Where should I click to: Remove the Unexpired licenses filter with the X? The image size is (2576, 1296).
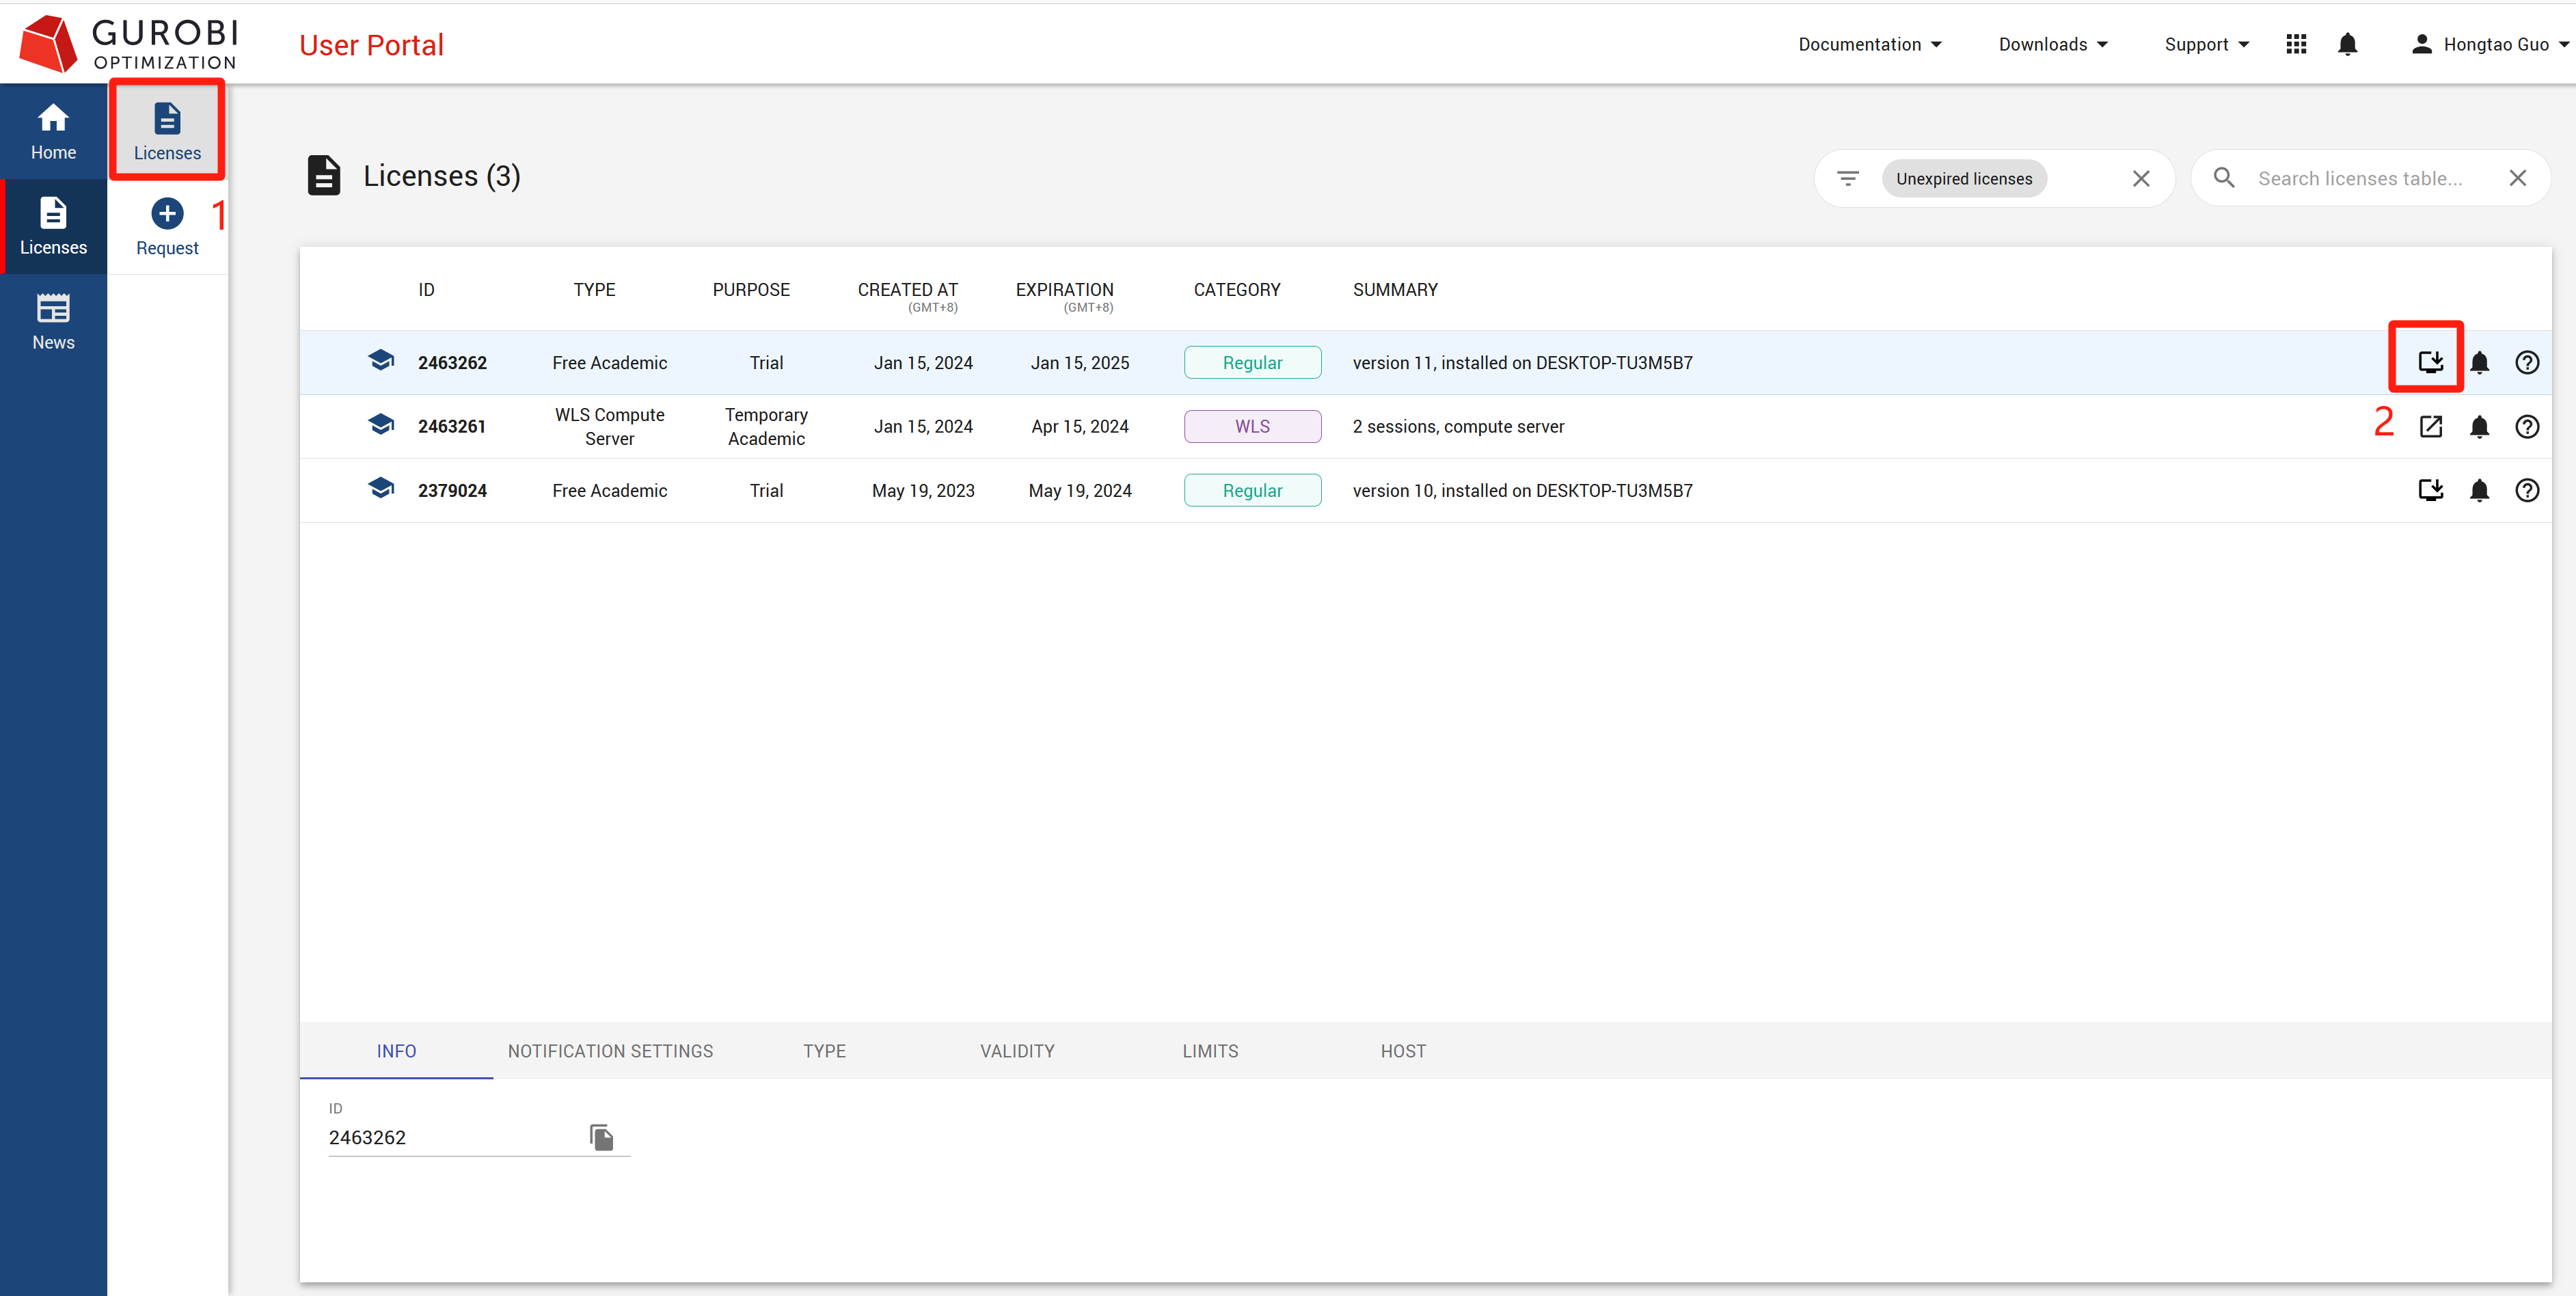(x=2141, y=178)
